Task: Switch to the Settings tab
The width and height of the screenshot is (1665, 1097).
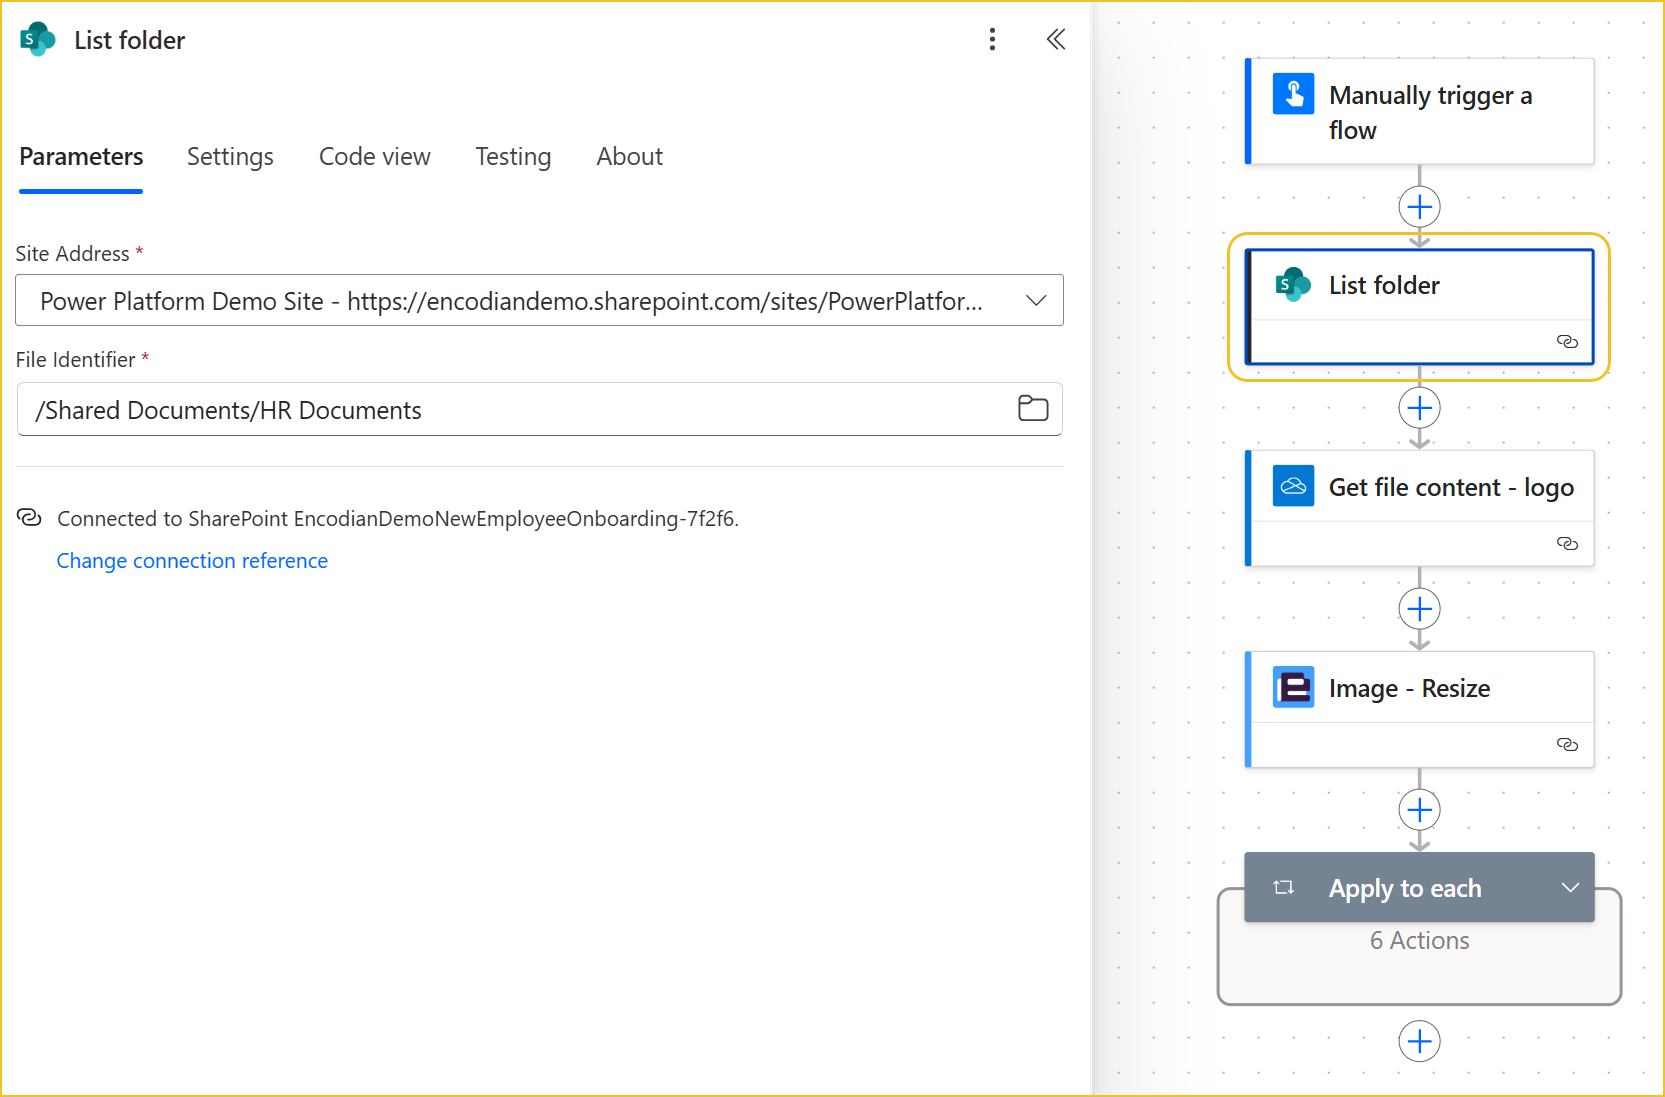Action: click(230, 157)
